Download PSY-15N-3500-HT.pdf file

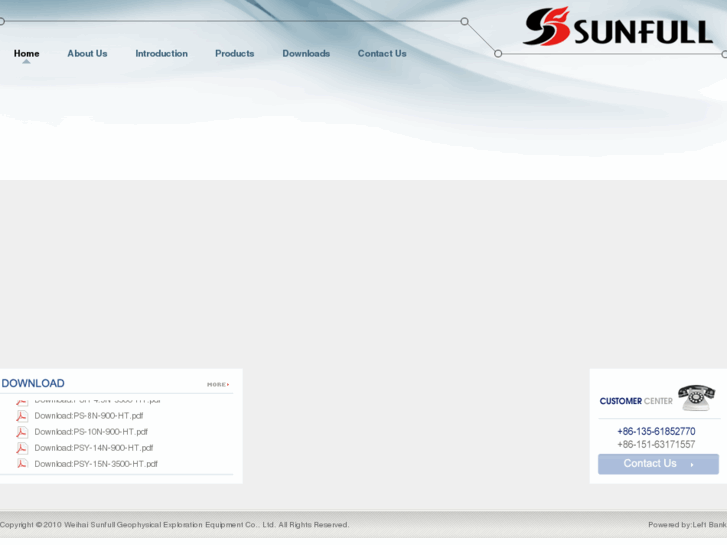[96, 464]
